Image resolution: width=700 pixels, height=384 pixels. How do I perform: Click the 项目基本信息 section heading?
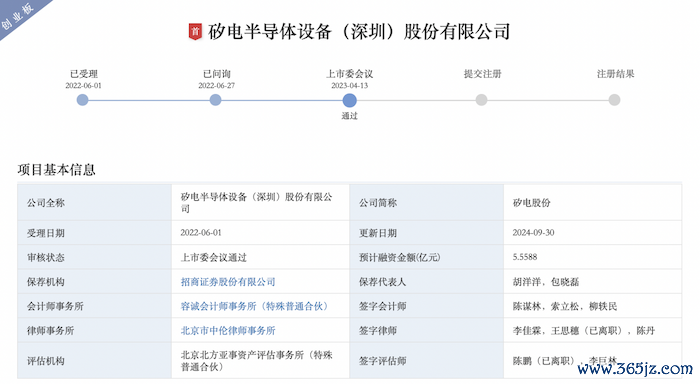(x=56, y=170)
